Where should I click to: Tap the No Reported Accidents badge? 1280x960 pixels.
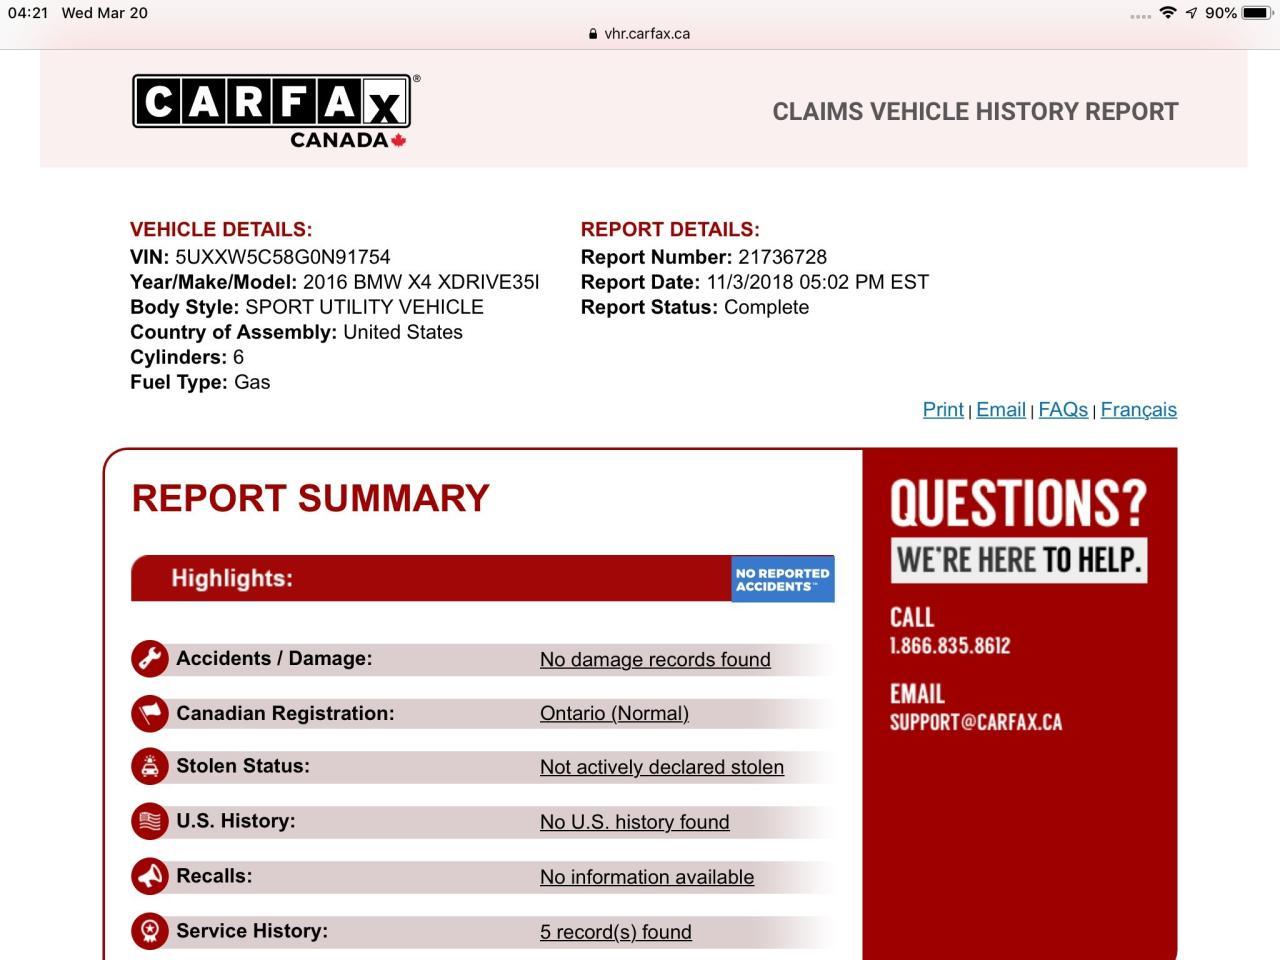782,579
